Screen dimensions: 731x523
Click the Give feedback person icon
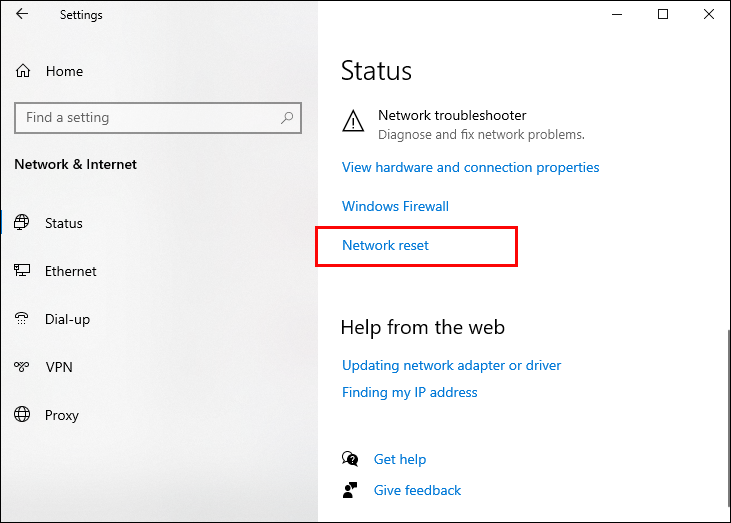pos(350,490)
